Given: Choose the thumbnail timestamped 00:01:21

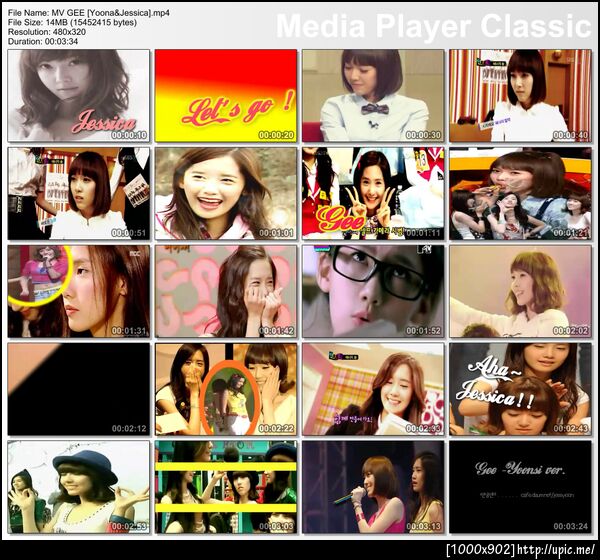Looking at the screenshot, I should tap(520, 194).
